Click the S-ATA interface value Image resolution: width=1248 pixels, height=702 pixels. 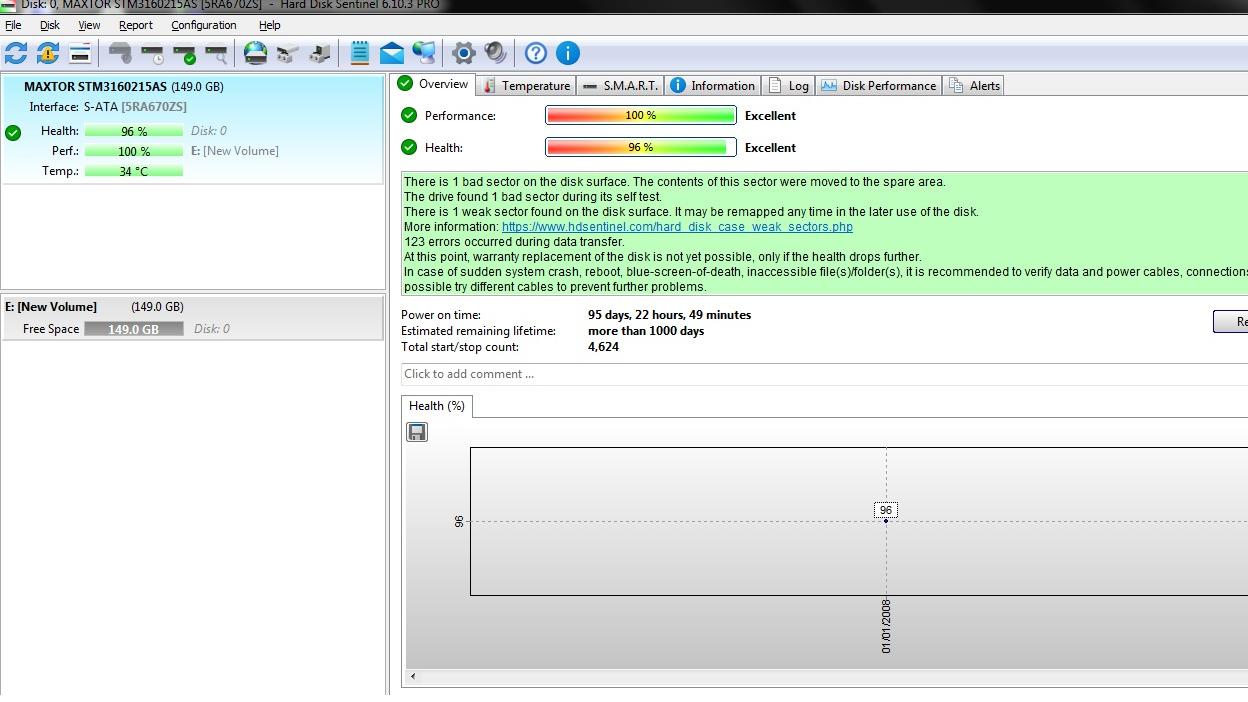coord(100,107)
